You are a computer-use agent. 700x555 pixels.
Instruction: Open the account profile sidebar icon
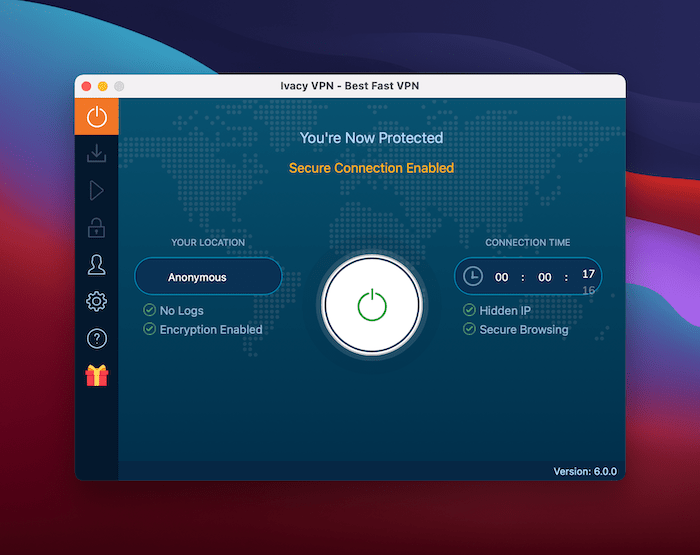click(96, 265)
